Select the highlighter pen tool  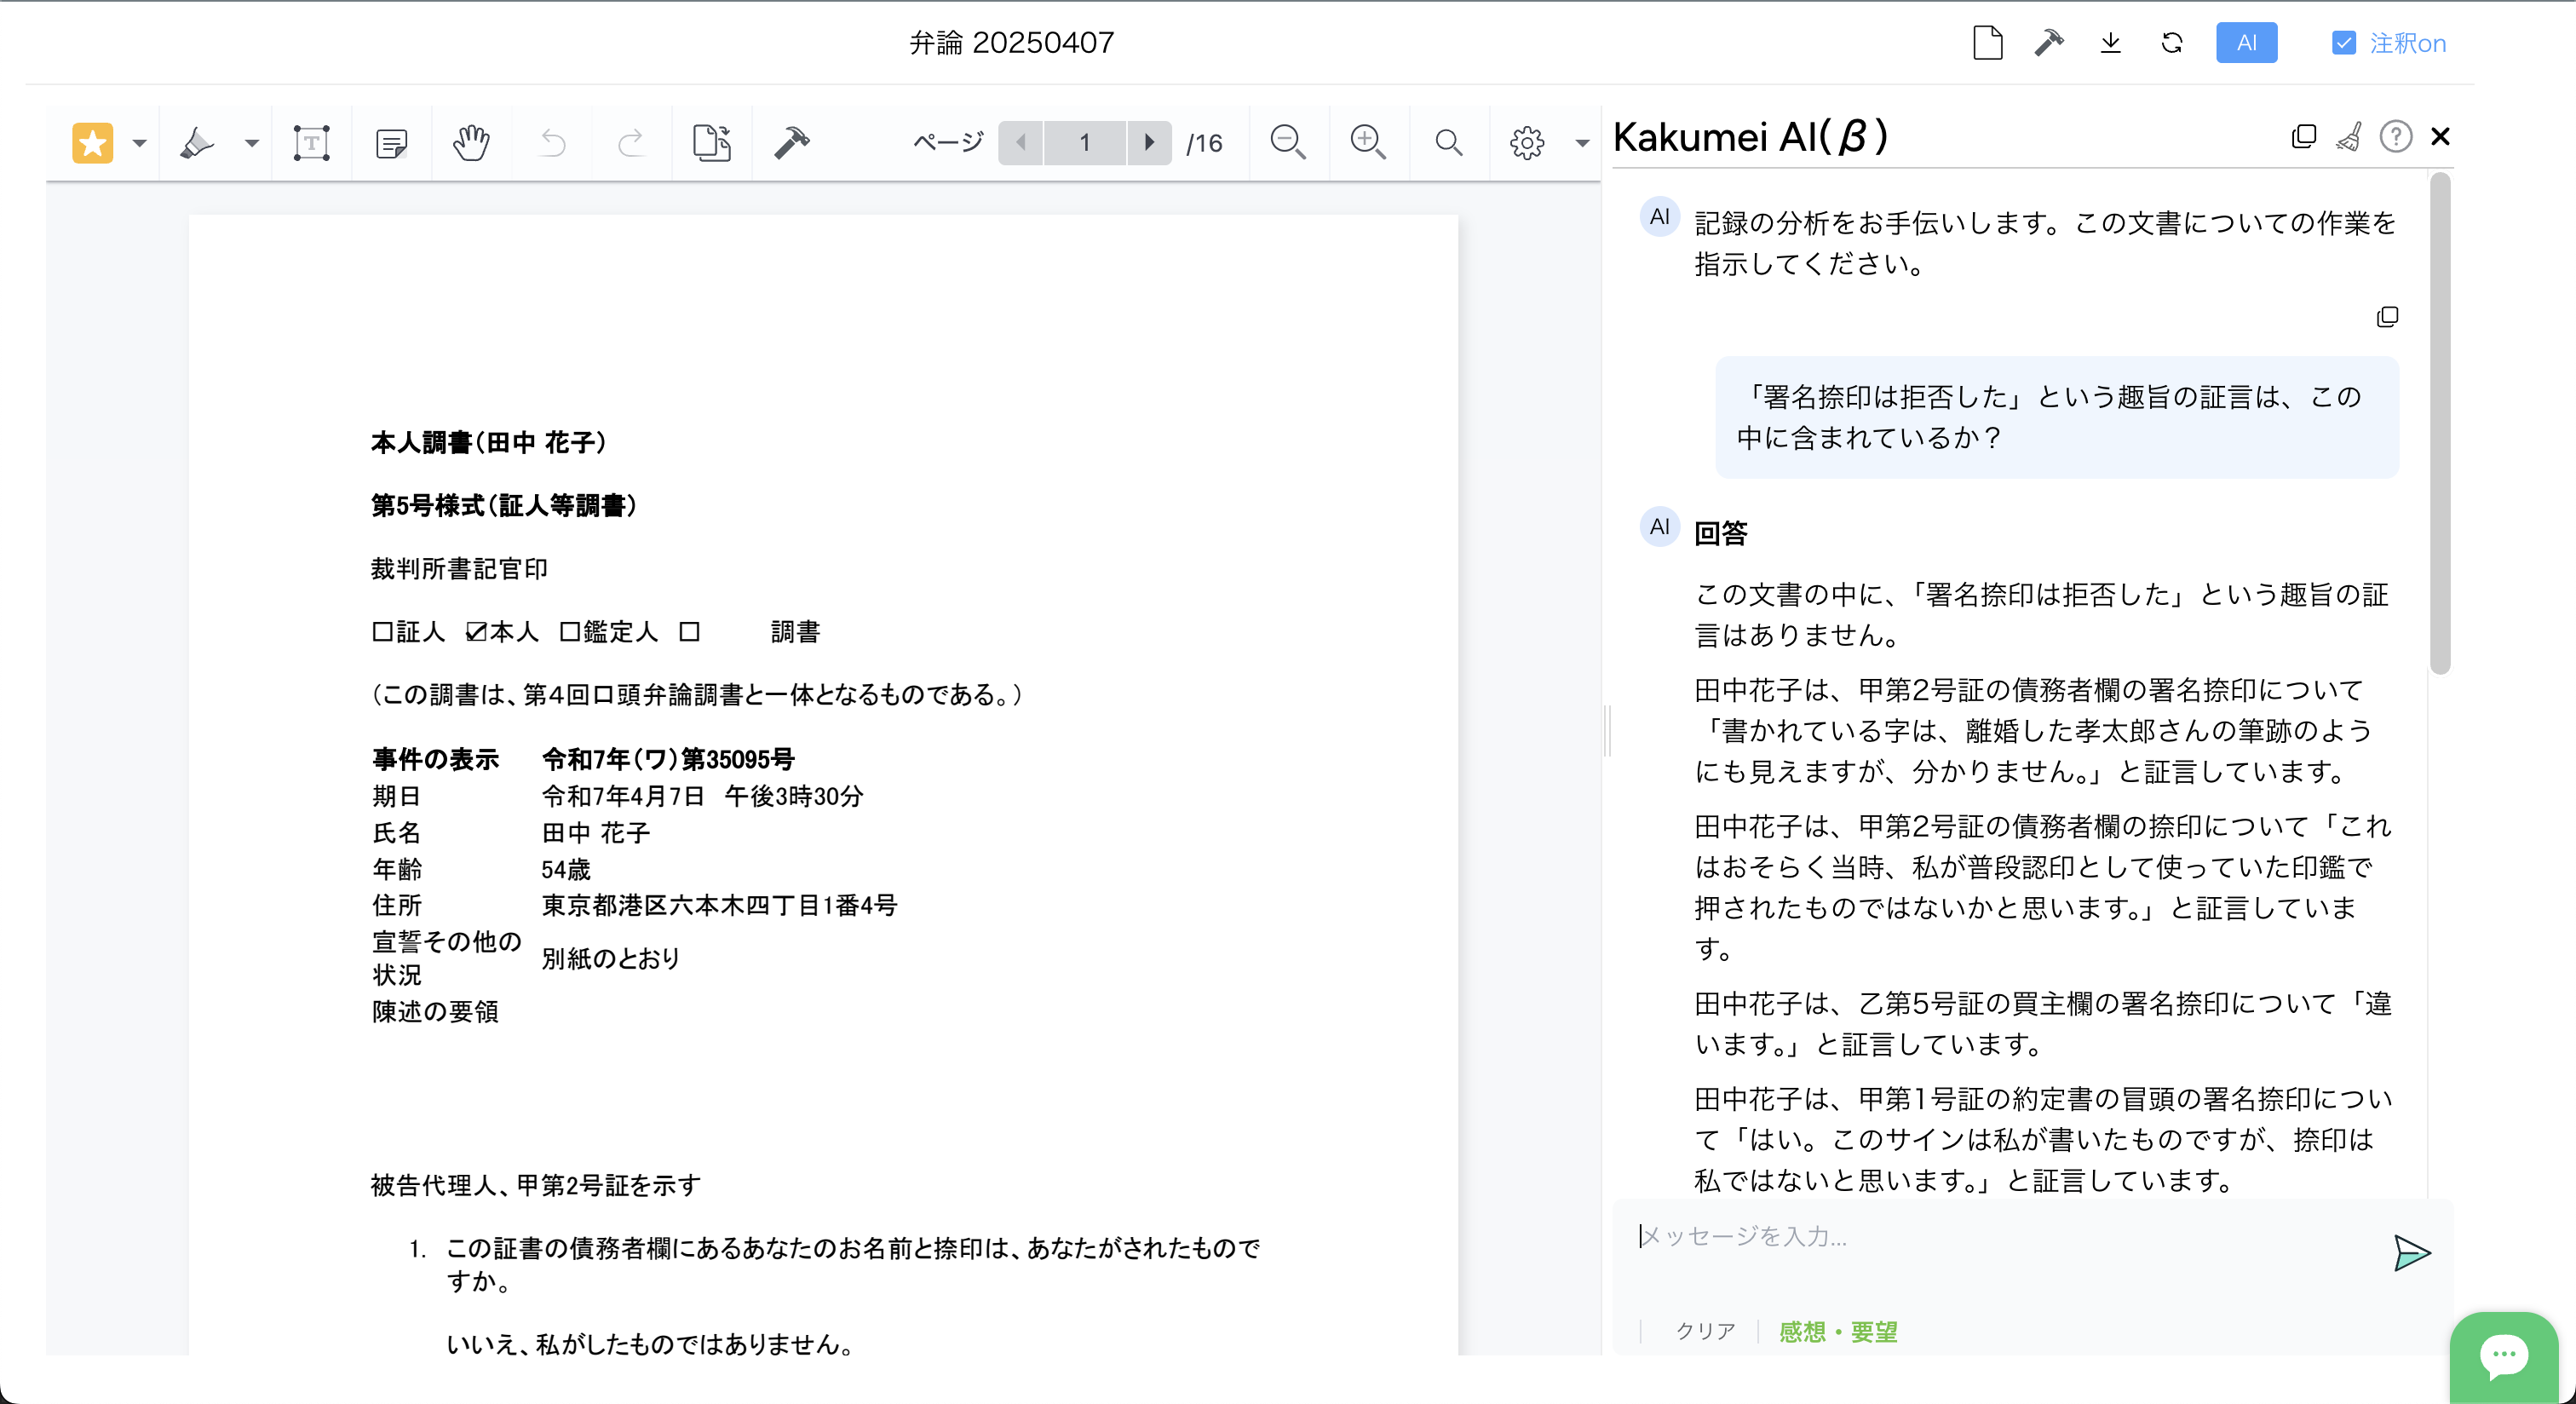197,143
